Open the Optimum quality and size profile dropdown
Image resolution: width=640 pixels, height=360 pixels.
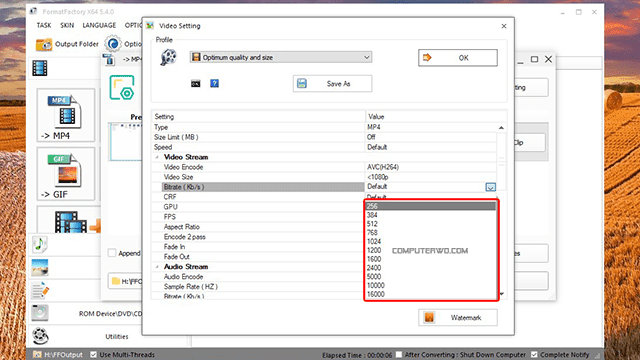tap(281, 57)
